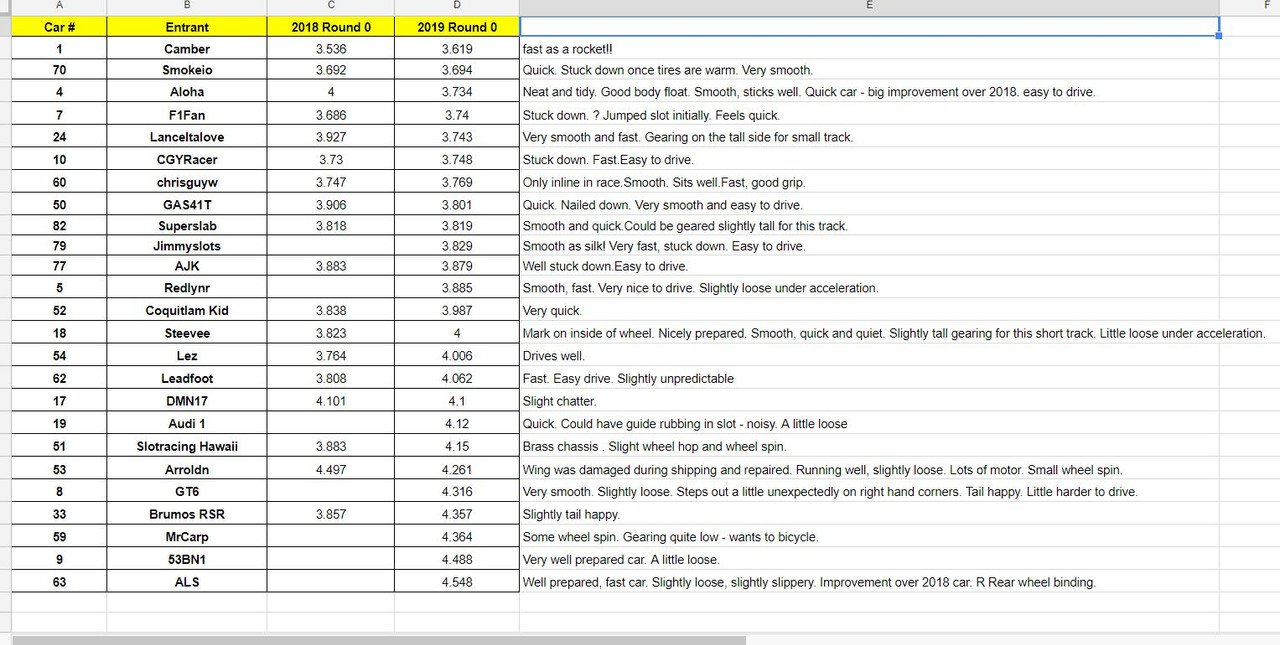Click the 2018 time '4.497' for Arroldn

tap(331, 470)
